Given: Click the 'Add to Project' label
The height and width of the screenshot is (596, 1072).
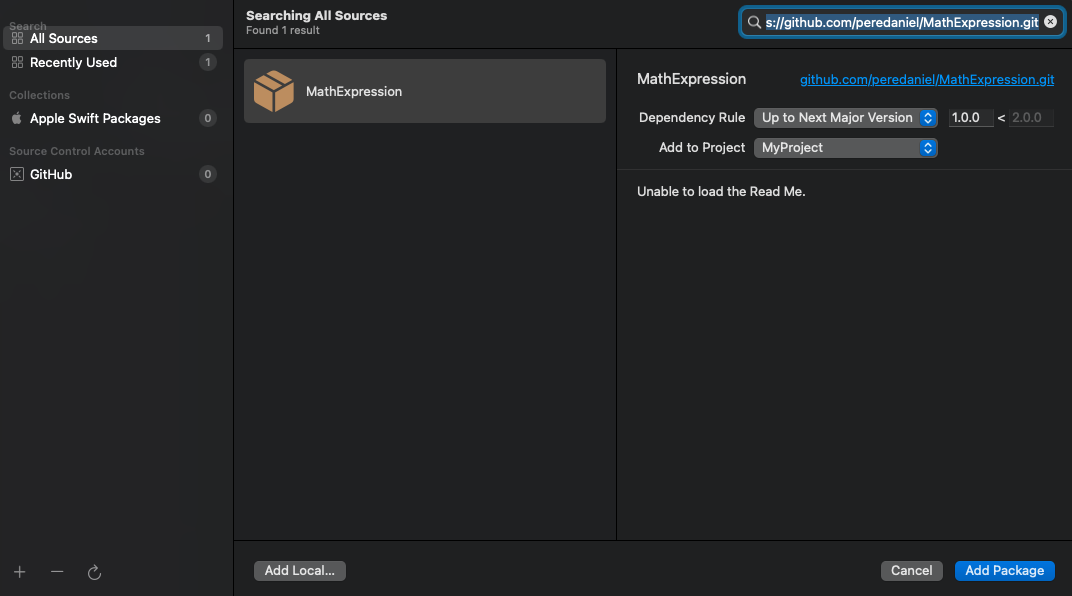Looking at the screenshot, I should (702, 148).
